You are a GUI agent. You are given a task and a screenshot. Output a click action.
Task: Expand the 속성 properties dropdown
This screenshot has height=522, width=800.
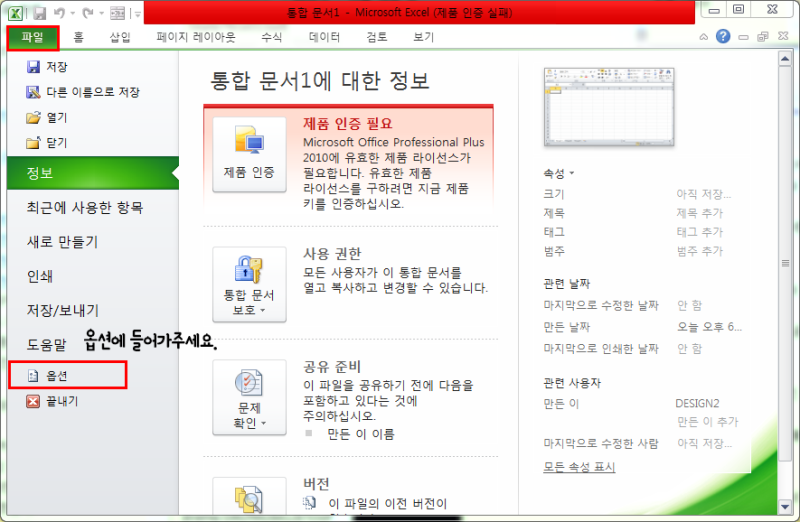pyautogui.click(x=559, y=173)
